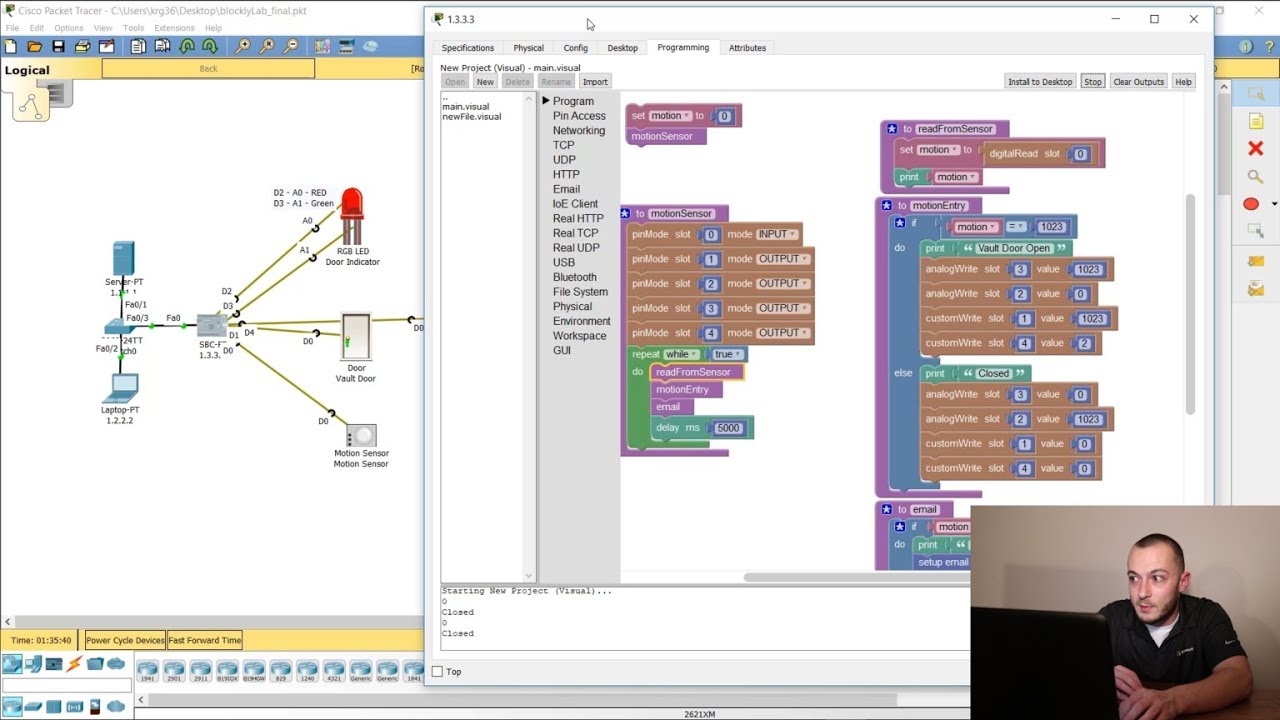
Task: Click the Vault Door device on canvas
Action: point(355,337)
